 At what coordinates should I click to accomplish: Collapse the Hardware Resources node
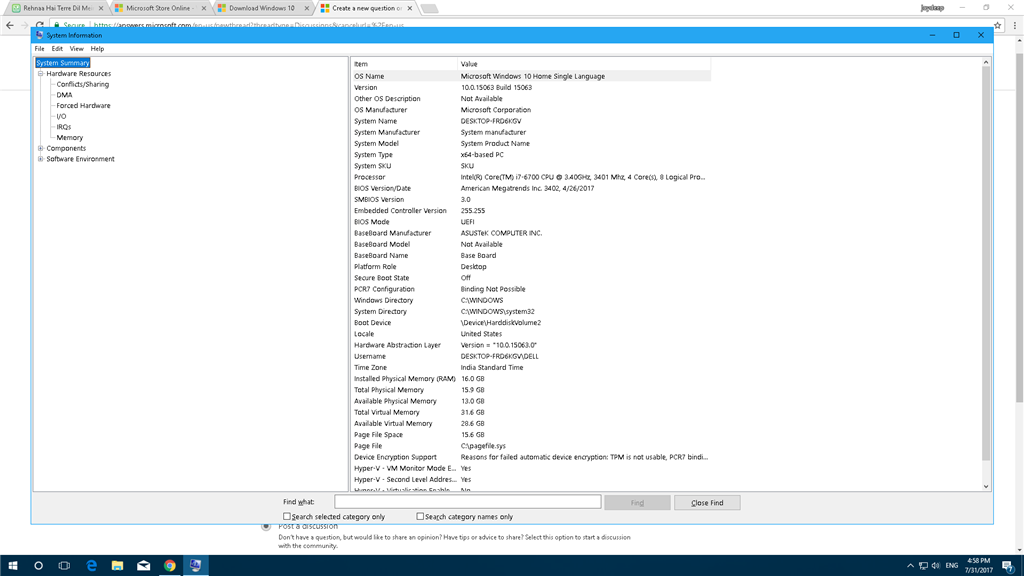[40, 74]
